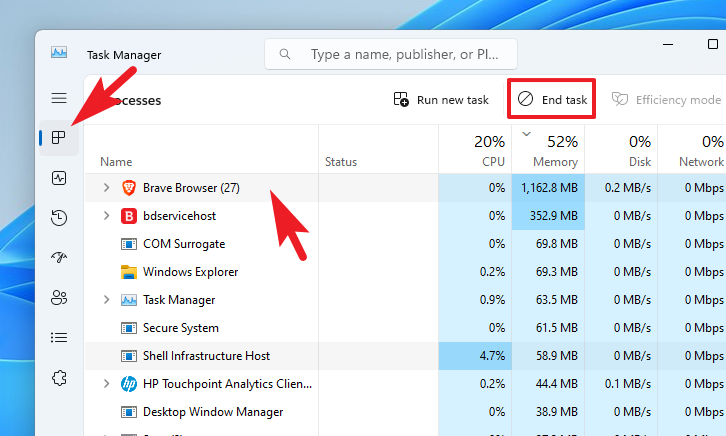Image resolution: width=726 pixels, height=436 pixels.
Task: Click the End task button
Action: point(551,99)
